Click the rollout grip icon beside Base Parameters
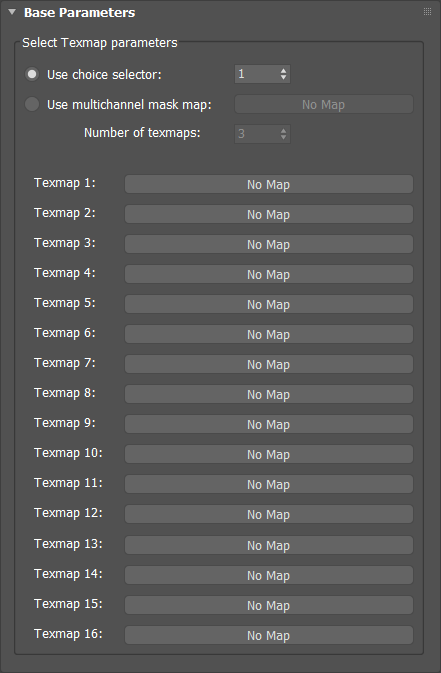This screenshot has height=673, width=441. point(427,12)
